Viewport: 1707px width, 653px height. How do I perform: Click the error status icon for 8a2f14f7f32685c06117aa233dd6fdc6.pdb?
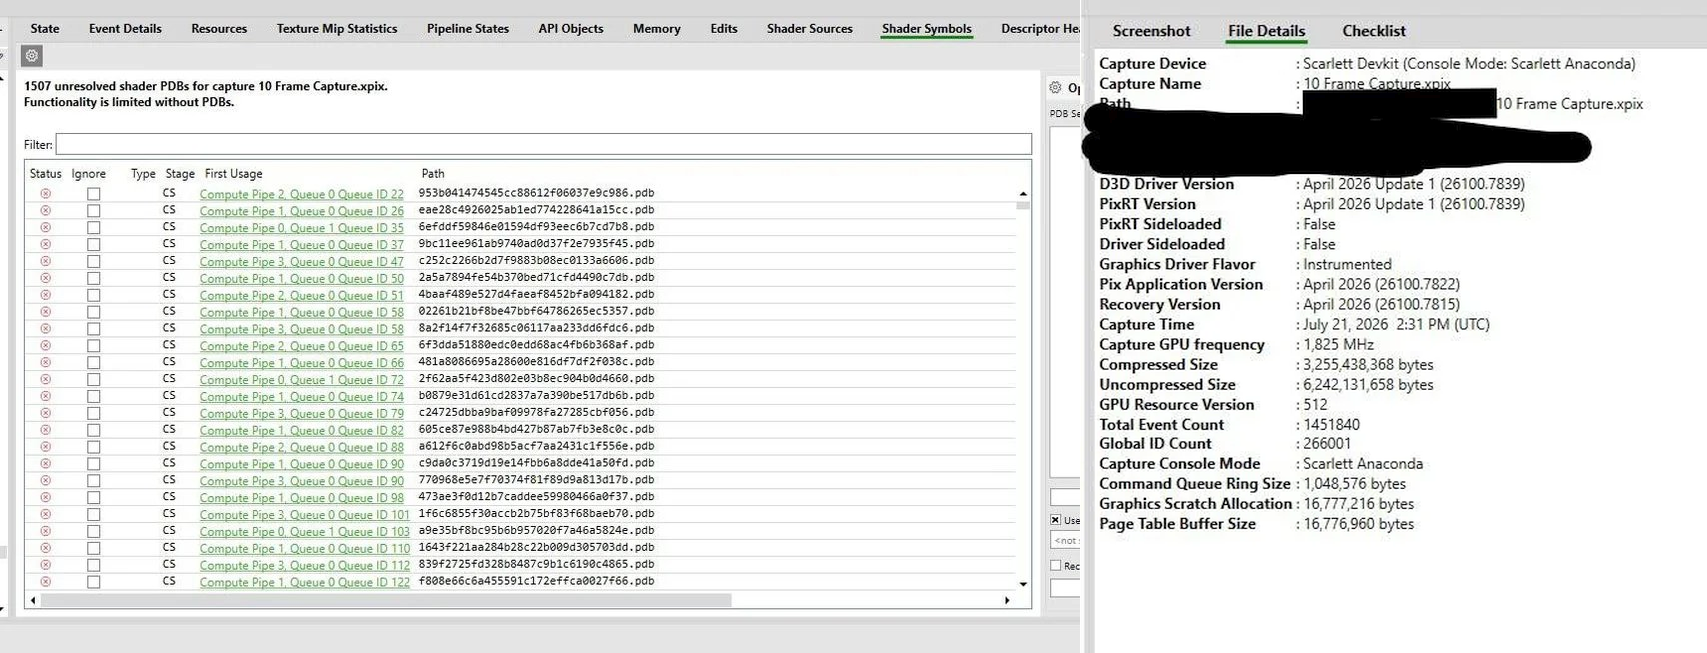45,329
